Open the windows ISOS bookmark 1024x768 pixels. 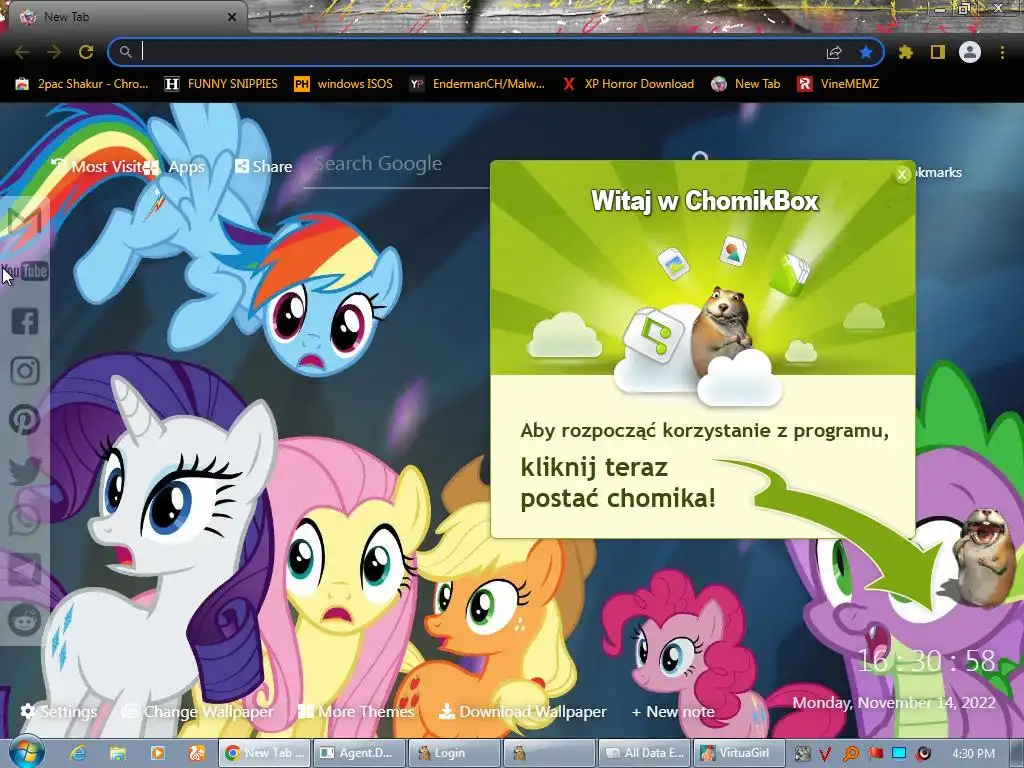coord(344,84)
